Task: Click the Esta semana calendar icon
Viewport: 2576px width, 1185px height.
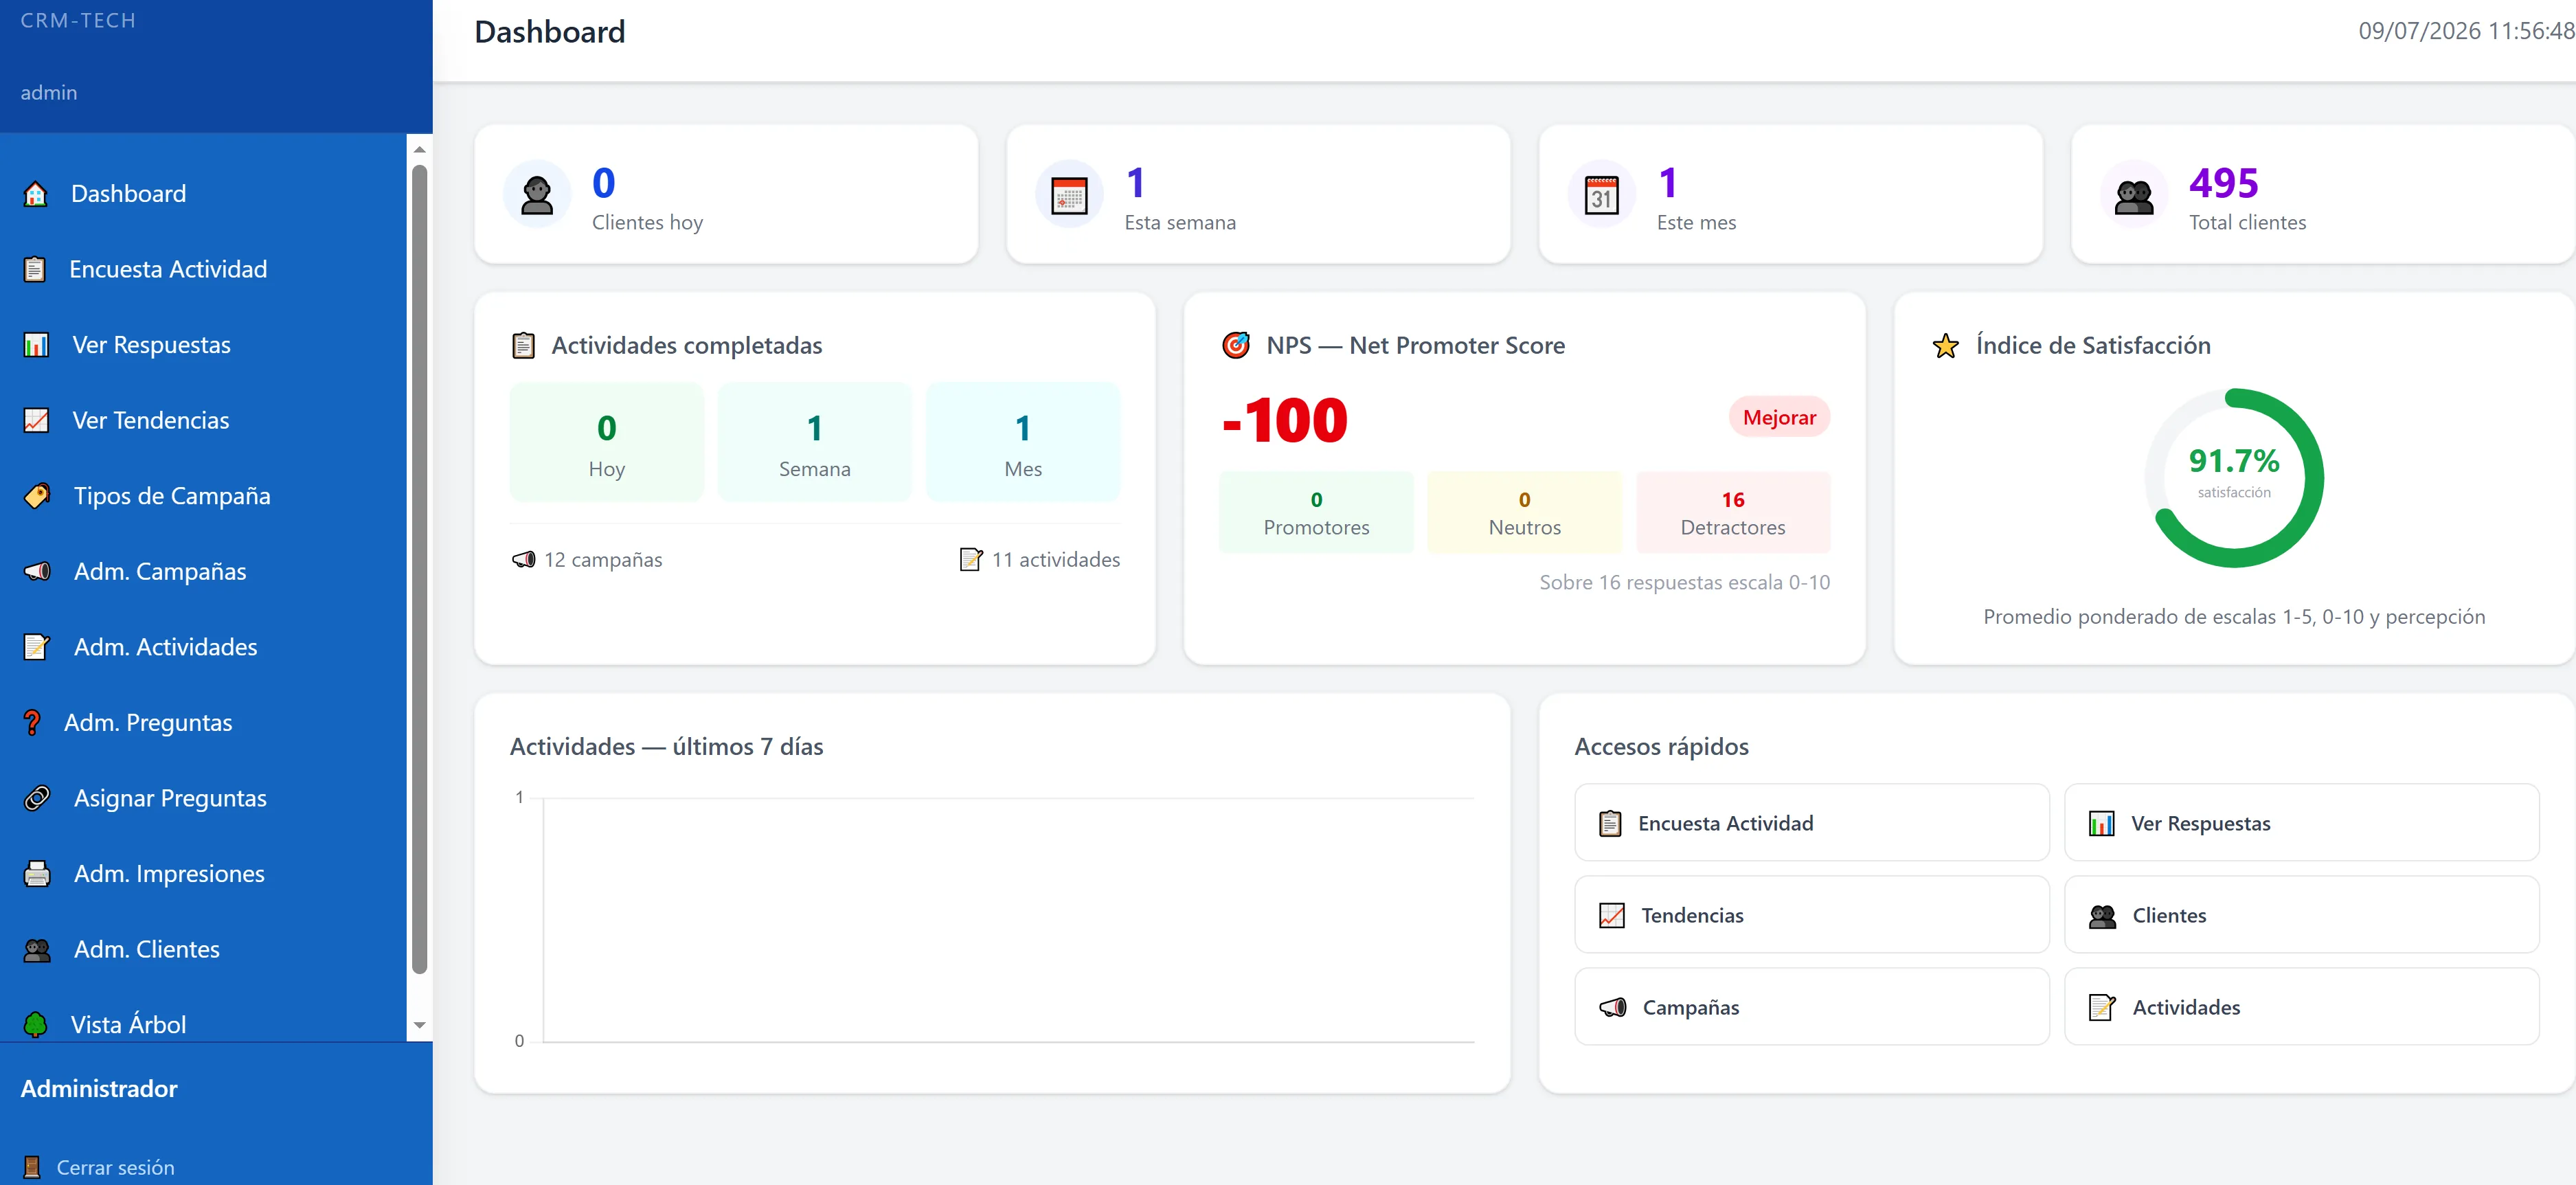Action: pyautogui.click(x=1069, y=195)
